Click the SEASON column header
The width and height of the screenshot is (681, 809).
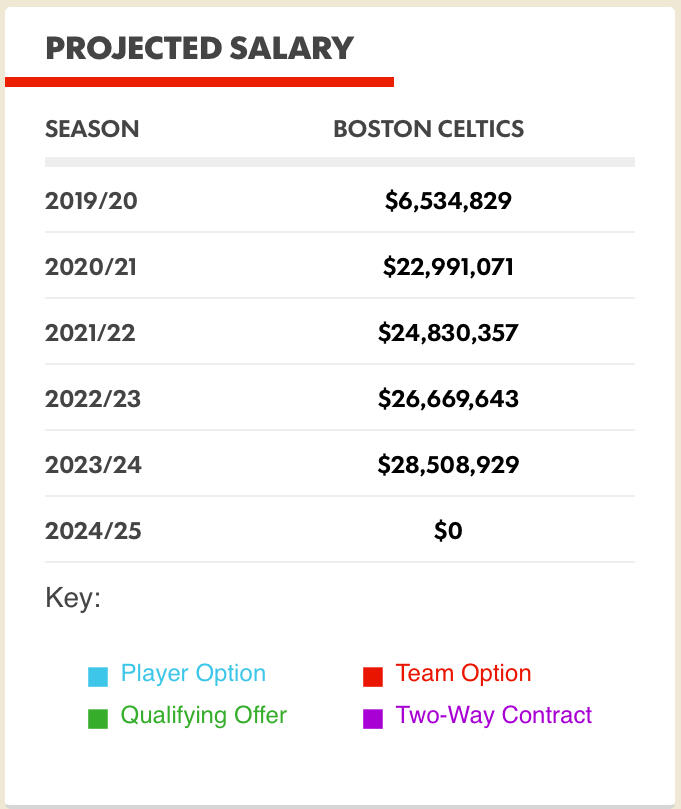click(92, 129)
